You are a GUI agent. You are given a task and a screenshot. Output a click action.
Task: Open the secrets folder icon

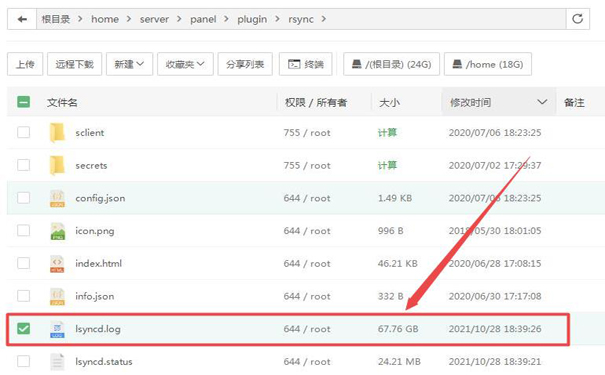click(57, 166)
